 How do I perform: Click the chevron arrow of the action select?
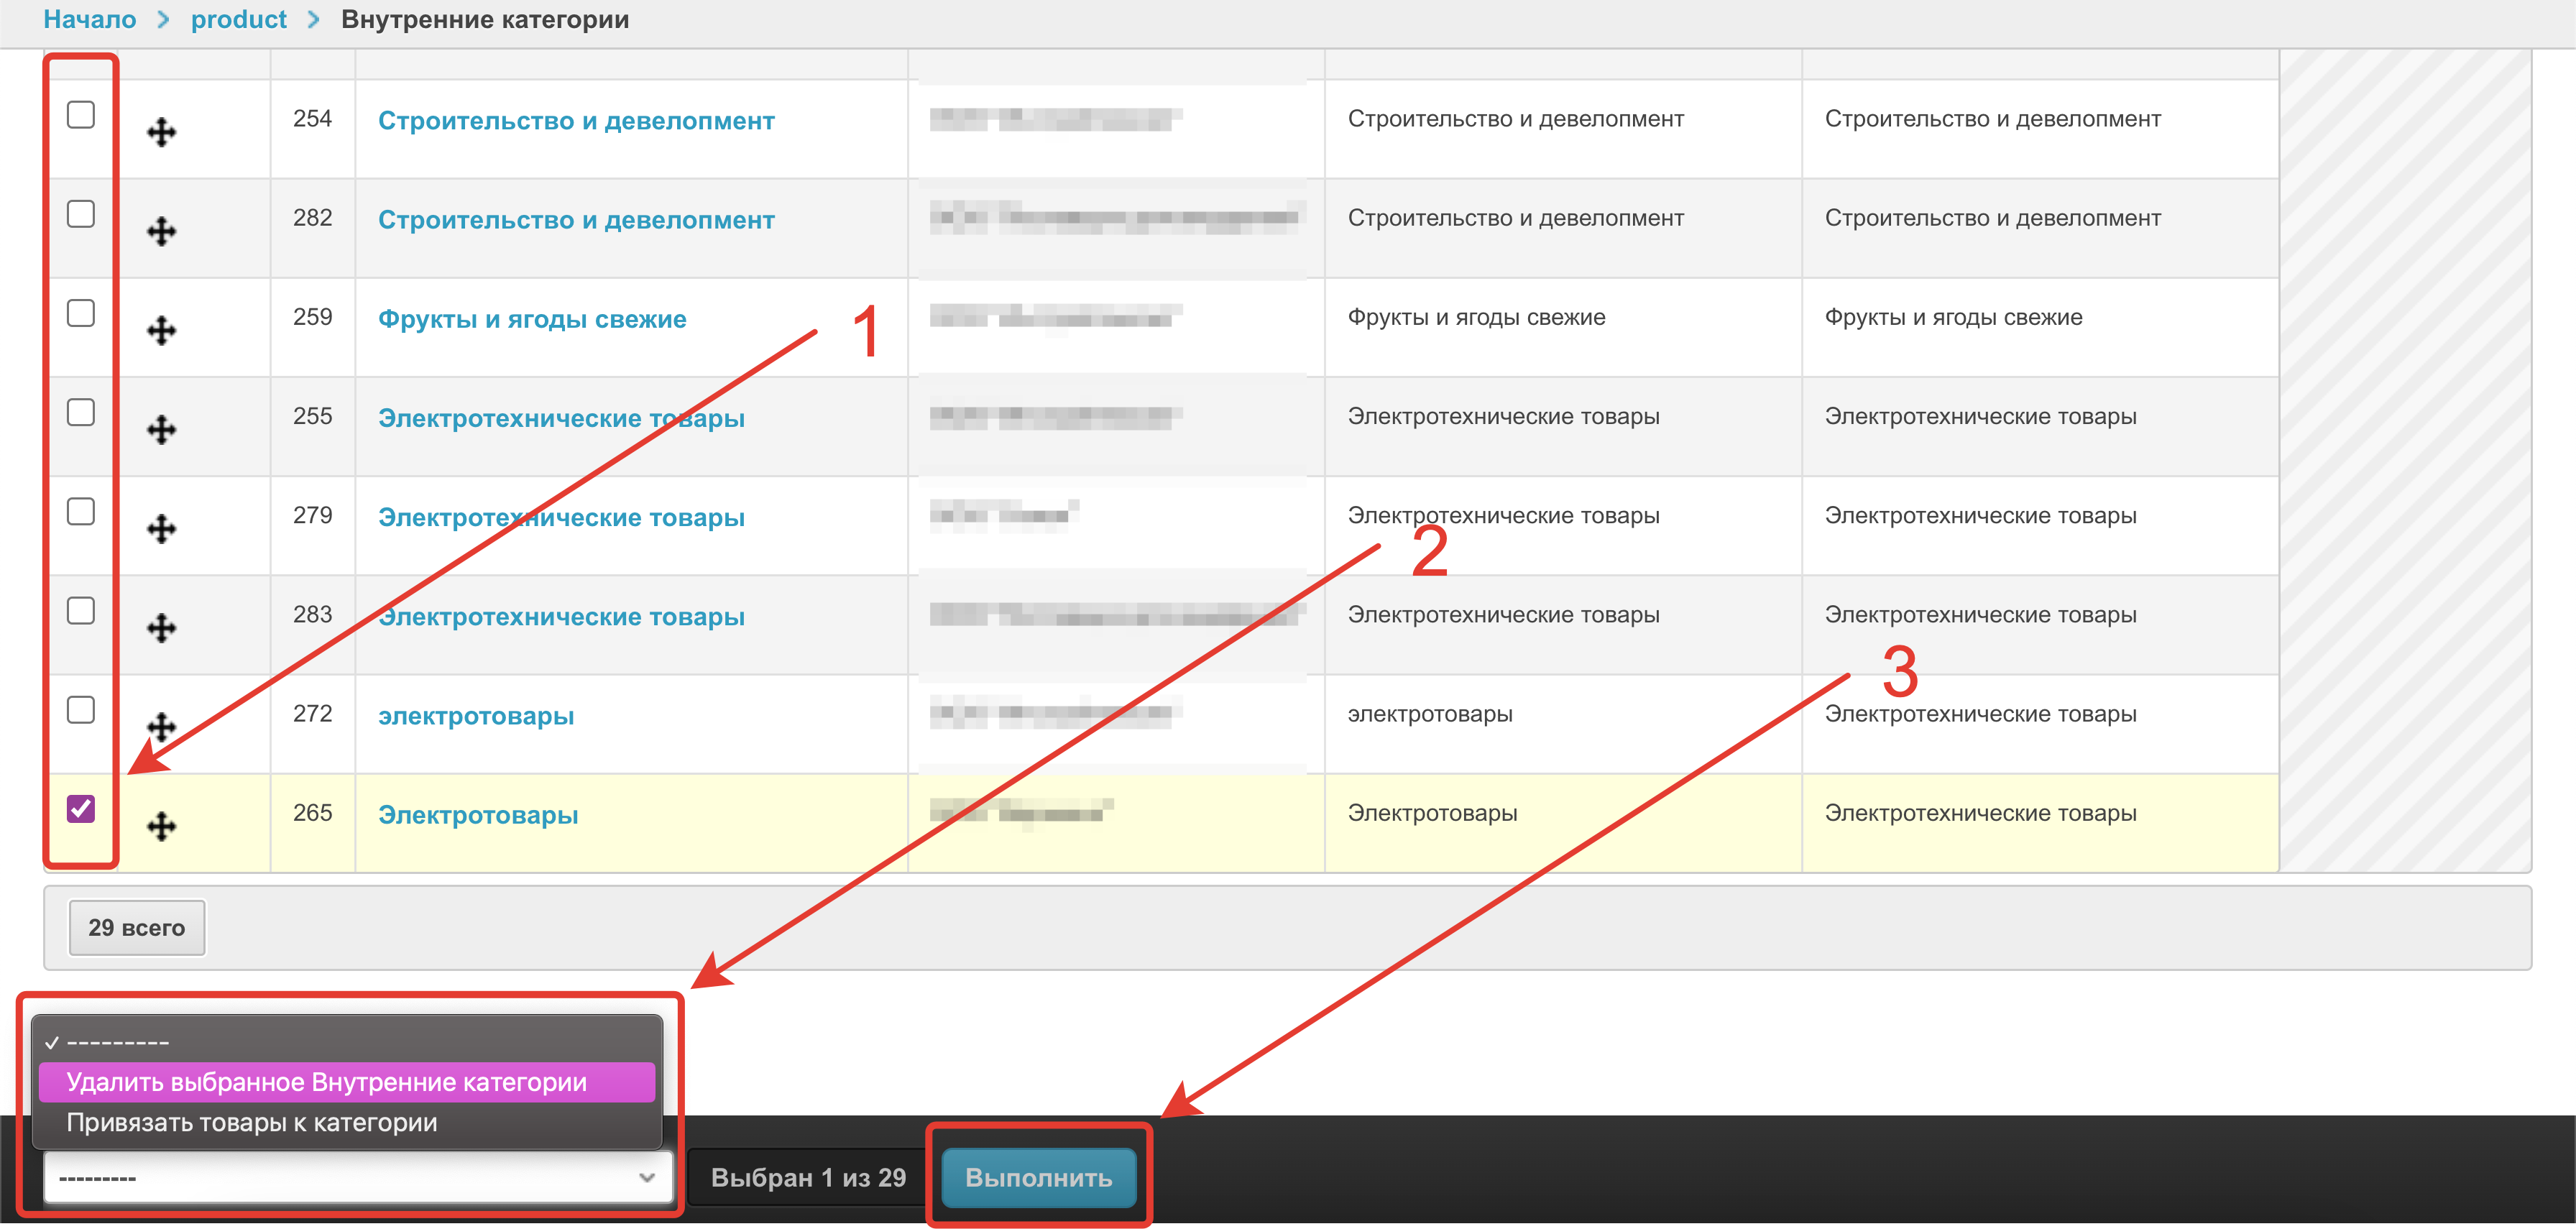point(647,1177)
